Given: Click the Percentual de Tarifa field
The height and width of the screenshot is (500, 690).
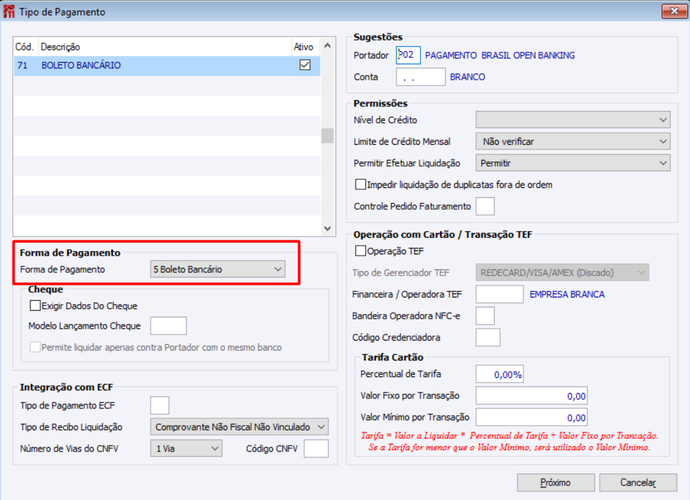Looking at the screenshot, I should click(499, 374).
